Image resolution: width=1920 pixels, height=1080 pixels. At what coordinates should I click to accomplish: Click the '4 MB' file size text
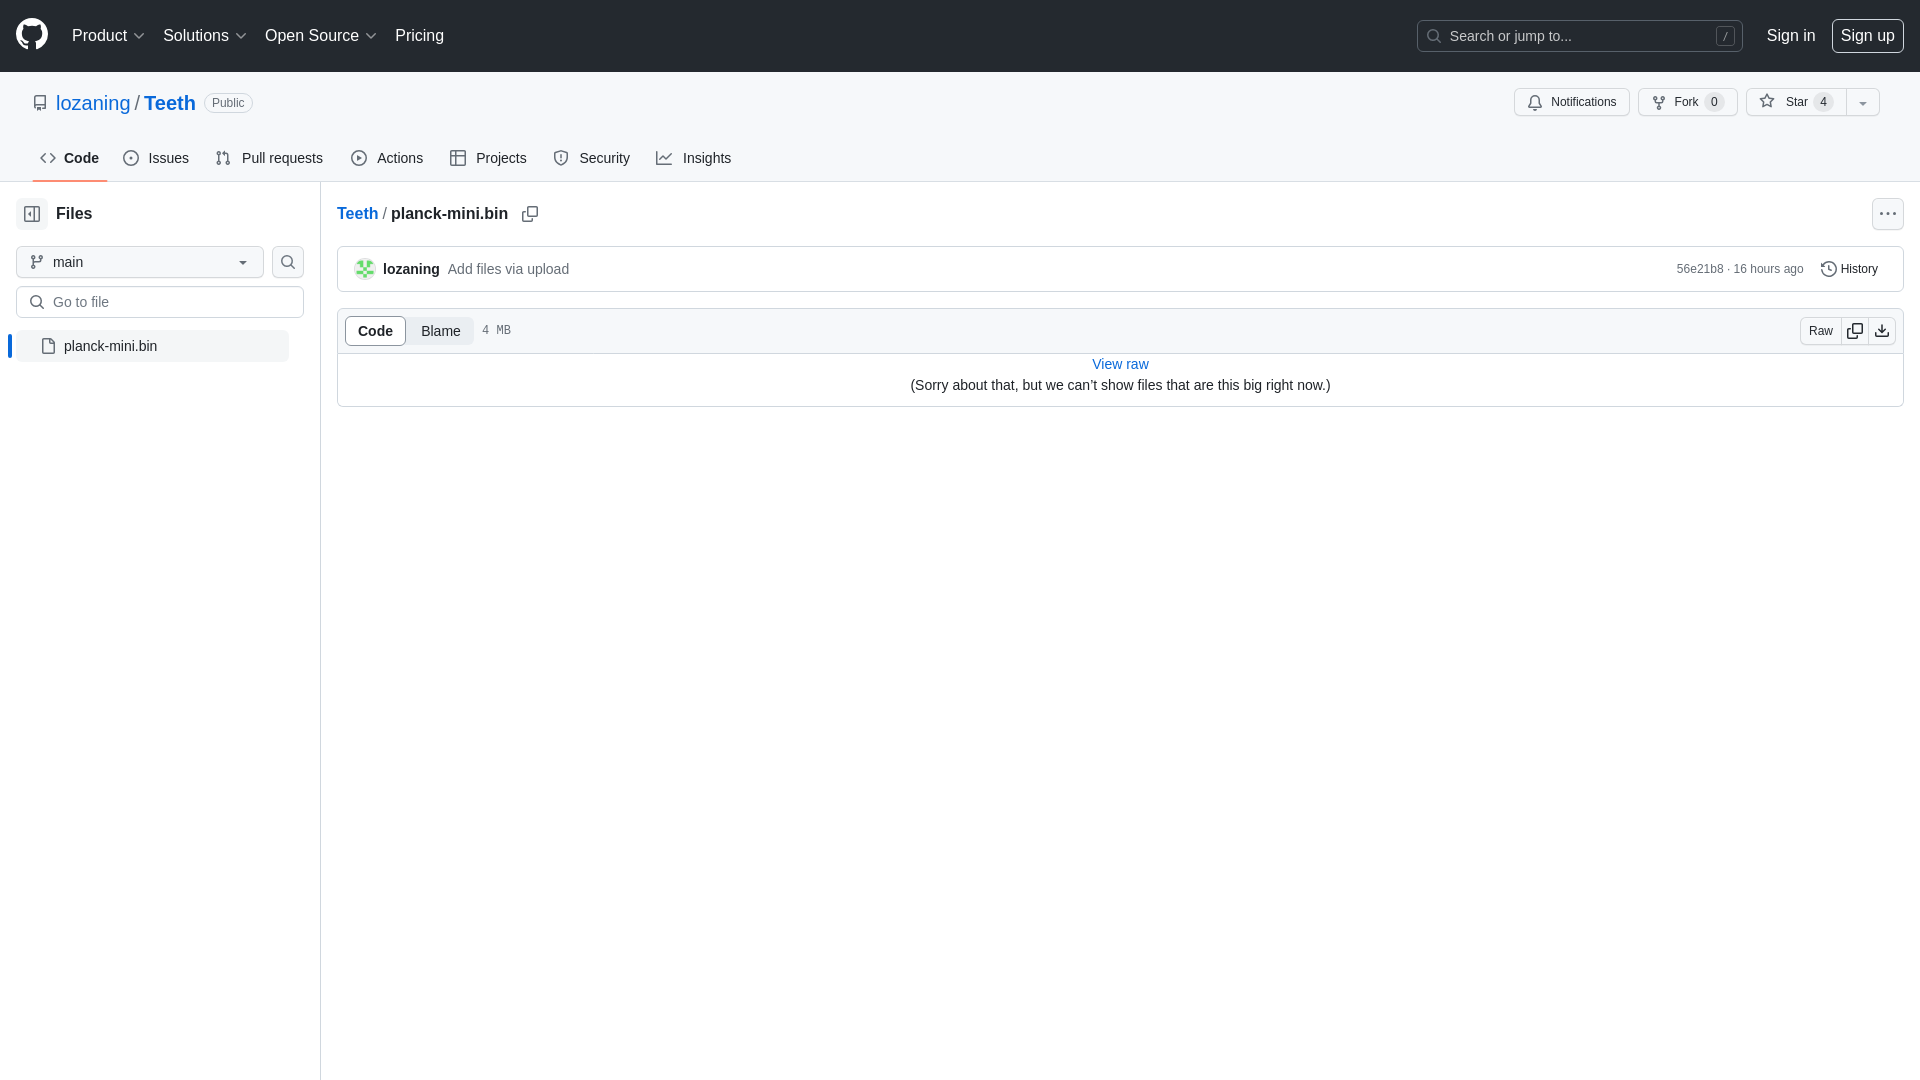(x=496, y=330)
